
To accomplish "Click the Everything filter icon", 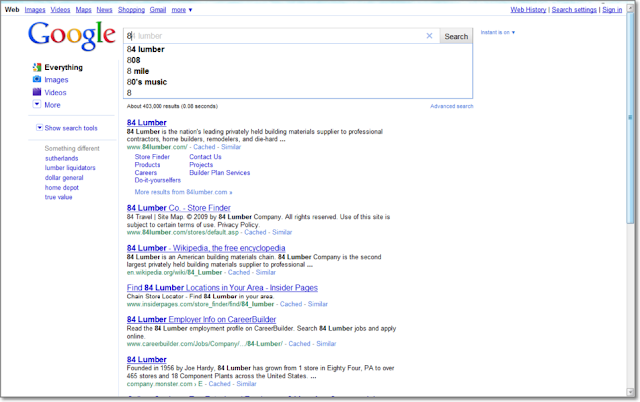I will click(37, 67).
